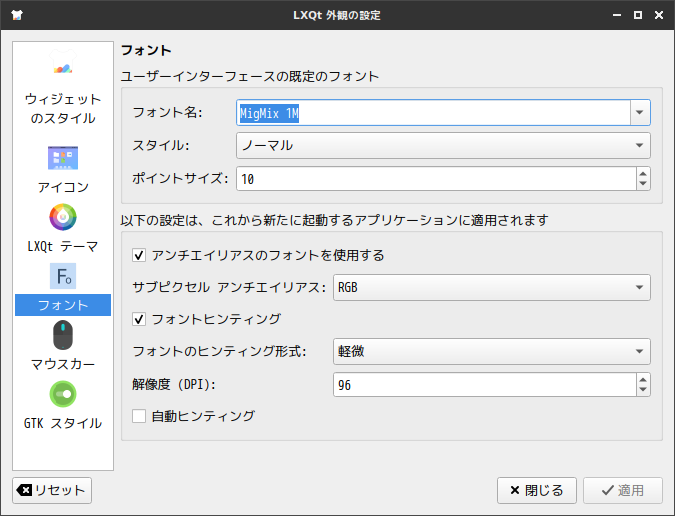Click the Close button at bottom
Screen dimensions: 675x516
click(537, 490)
